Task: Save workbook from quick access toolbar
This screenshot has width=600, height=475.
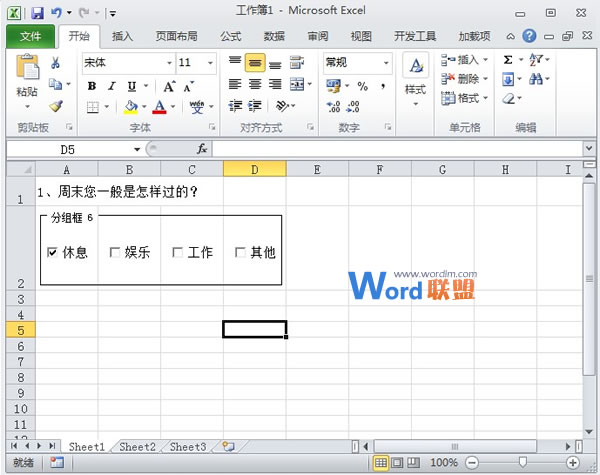Action: point(37,13)
